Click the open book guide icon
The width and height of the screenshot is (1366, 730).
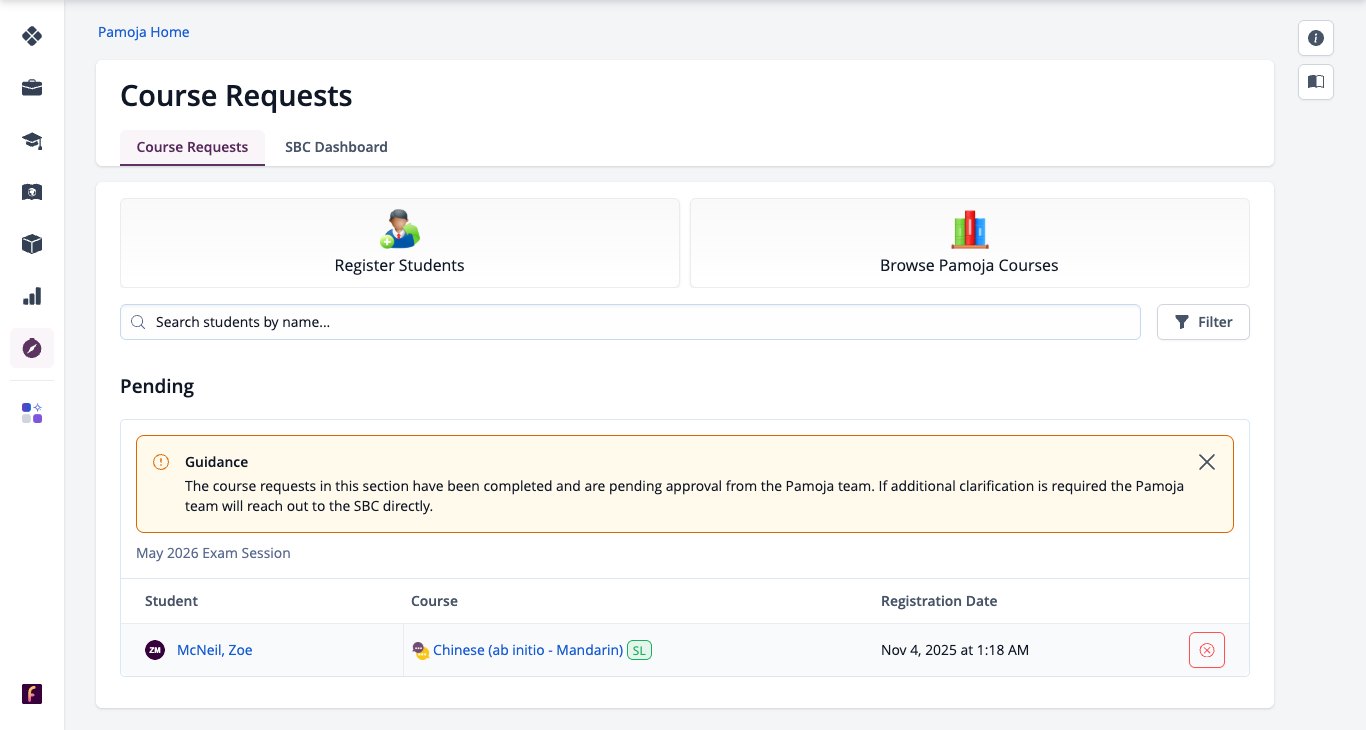pyautogui.click(x=1316, y=82)
